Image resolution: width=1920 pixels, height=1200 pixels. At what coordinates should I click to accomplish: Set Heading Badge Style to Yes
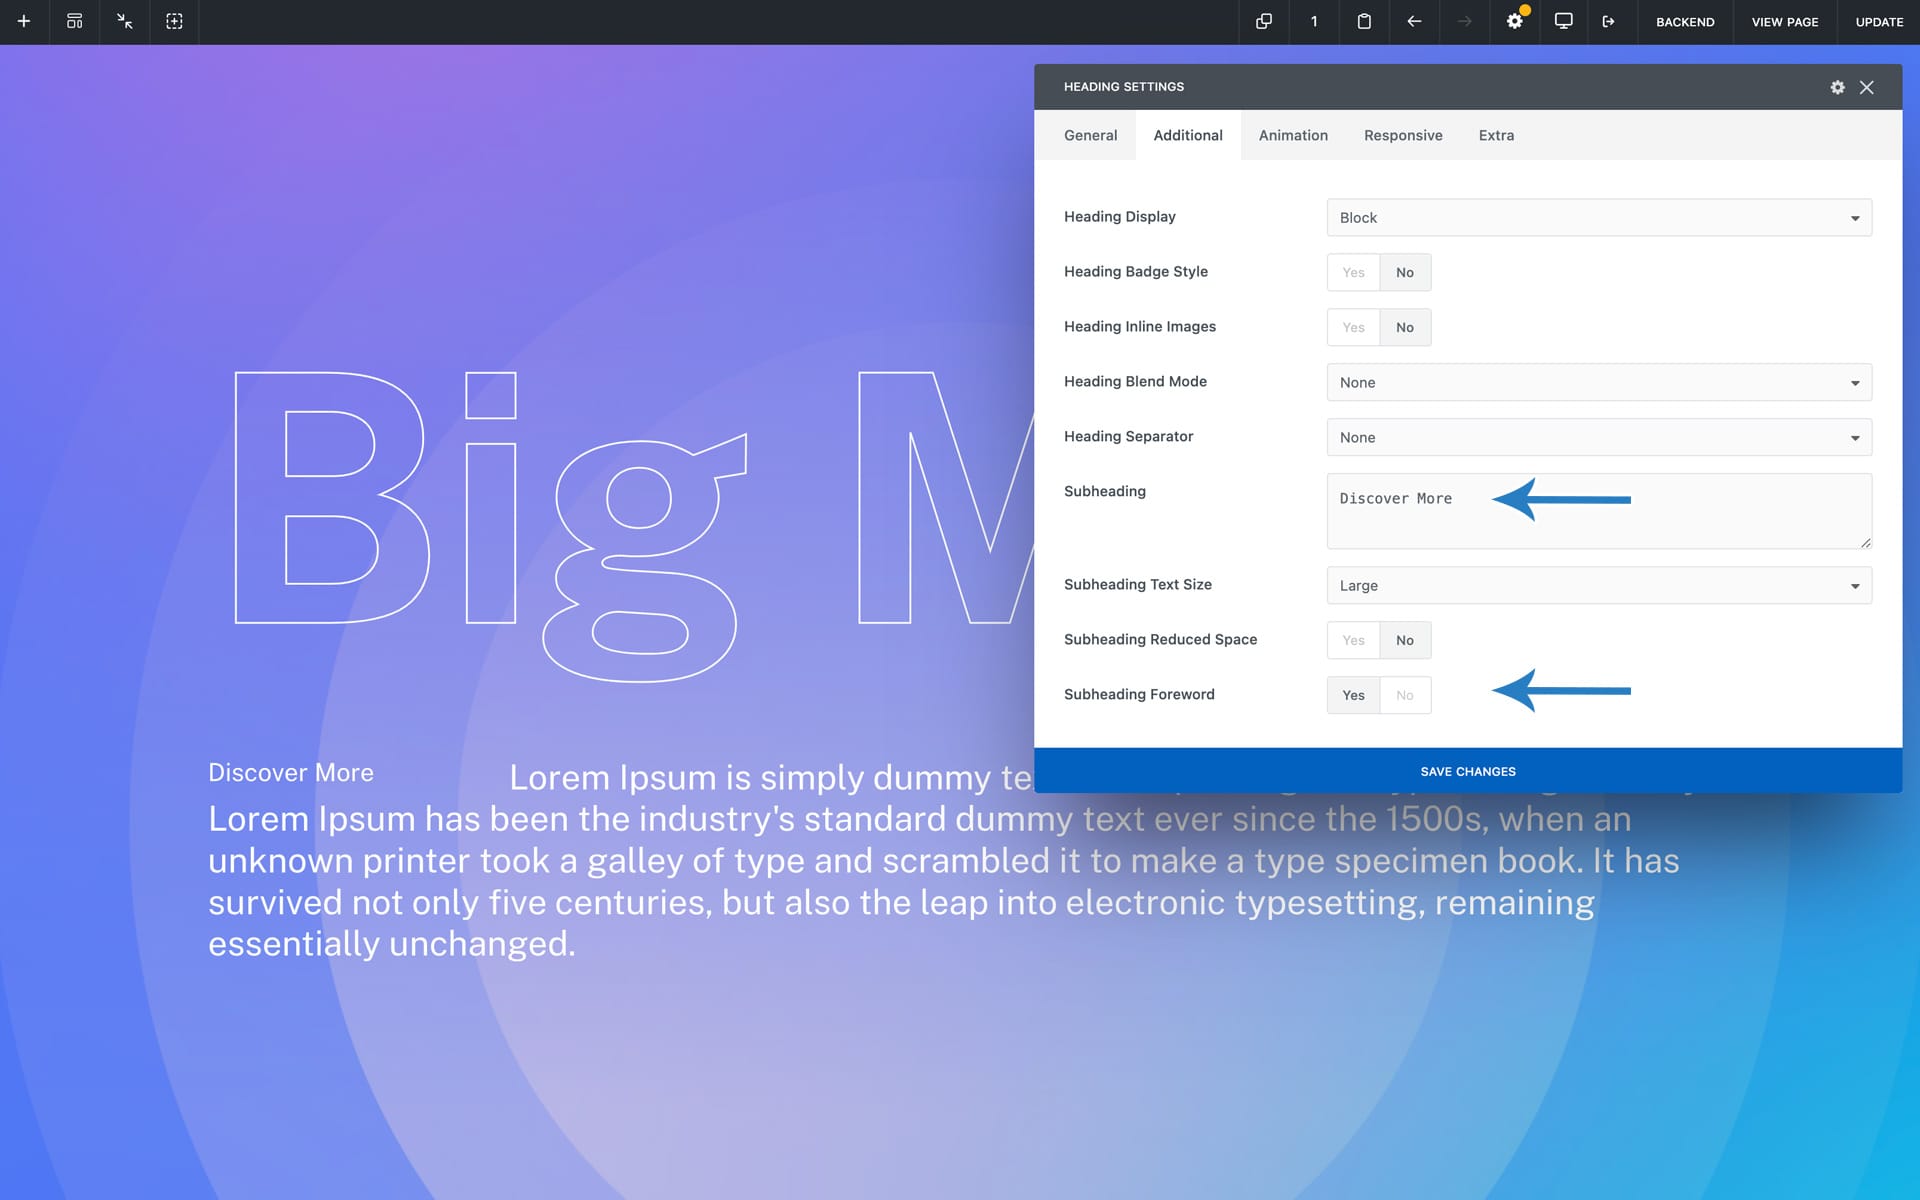1353,273
